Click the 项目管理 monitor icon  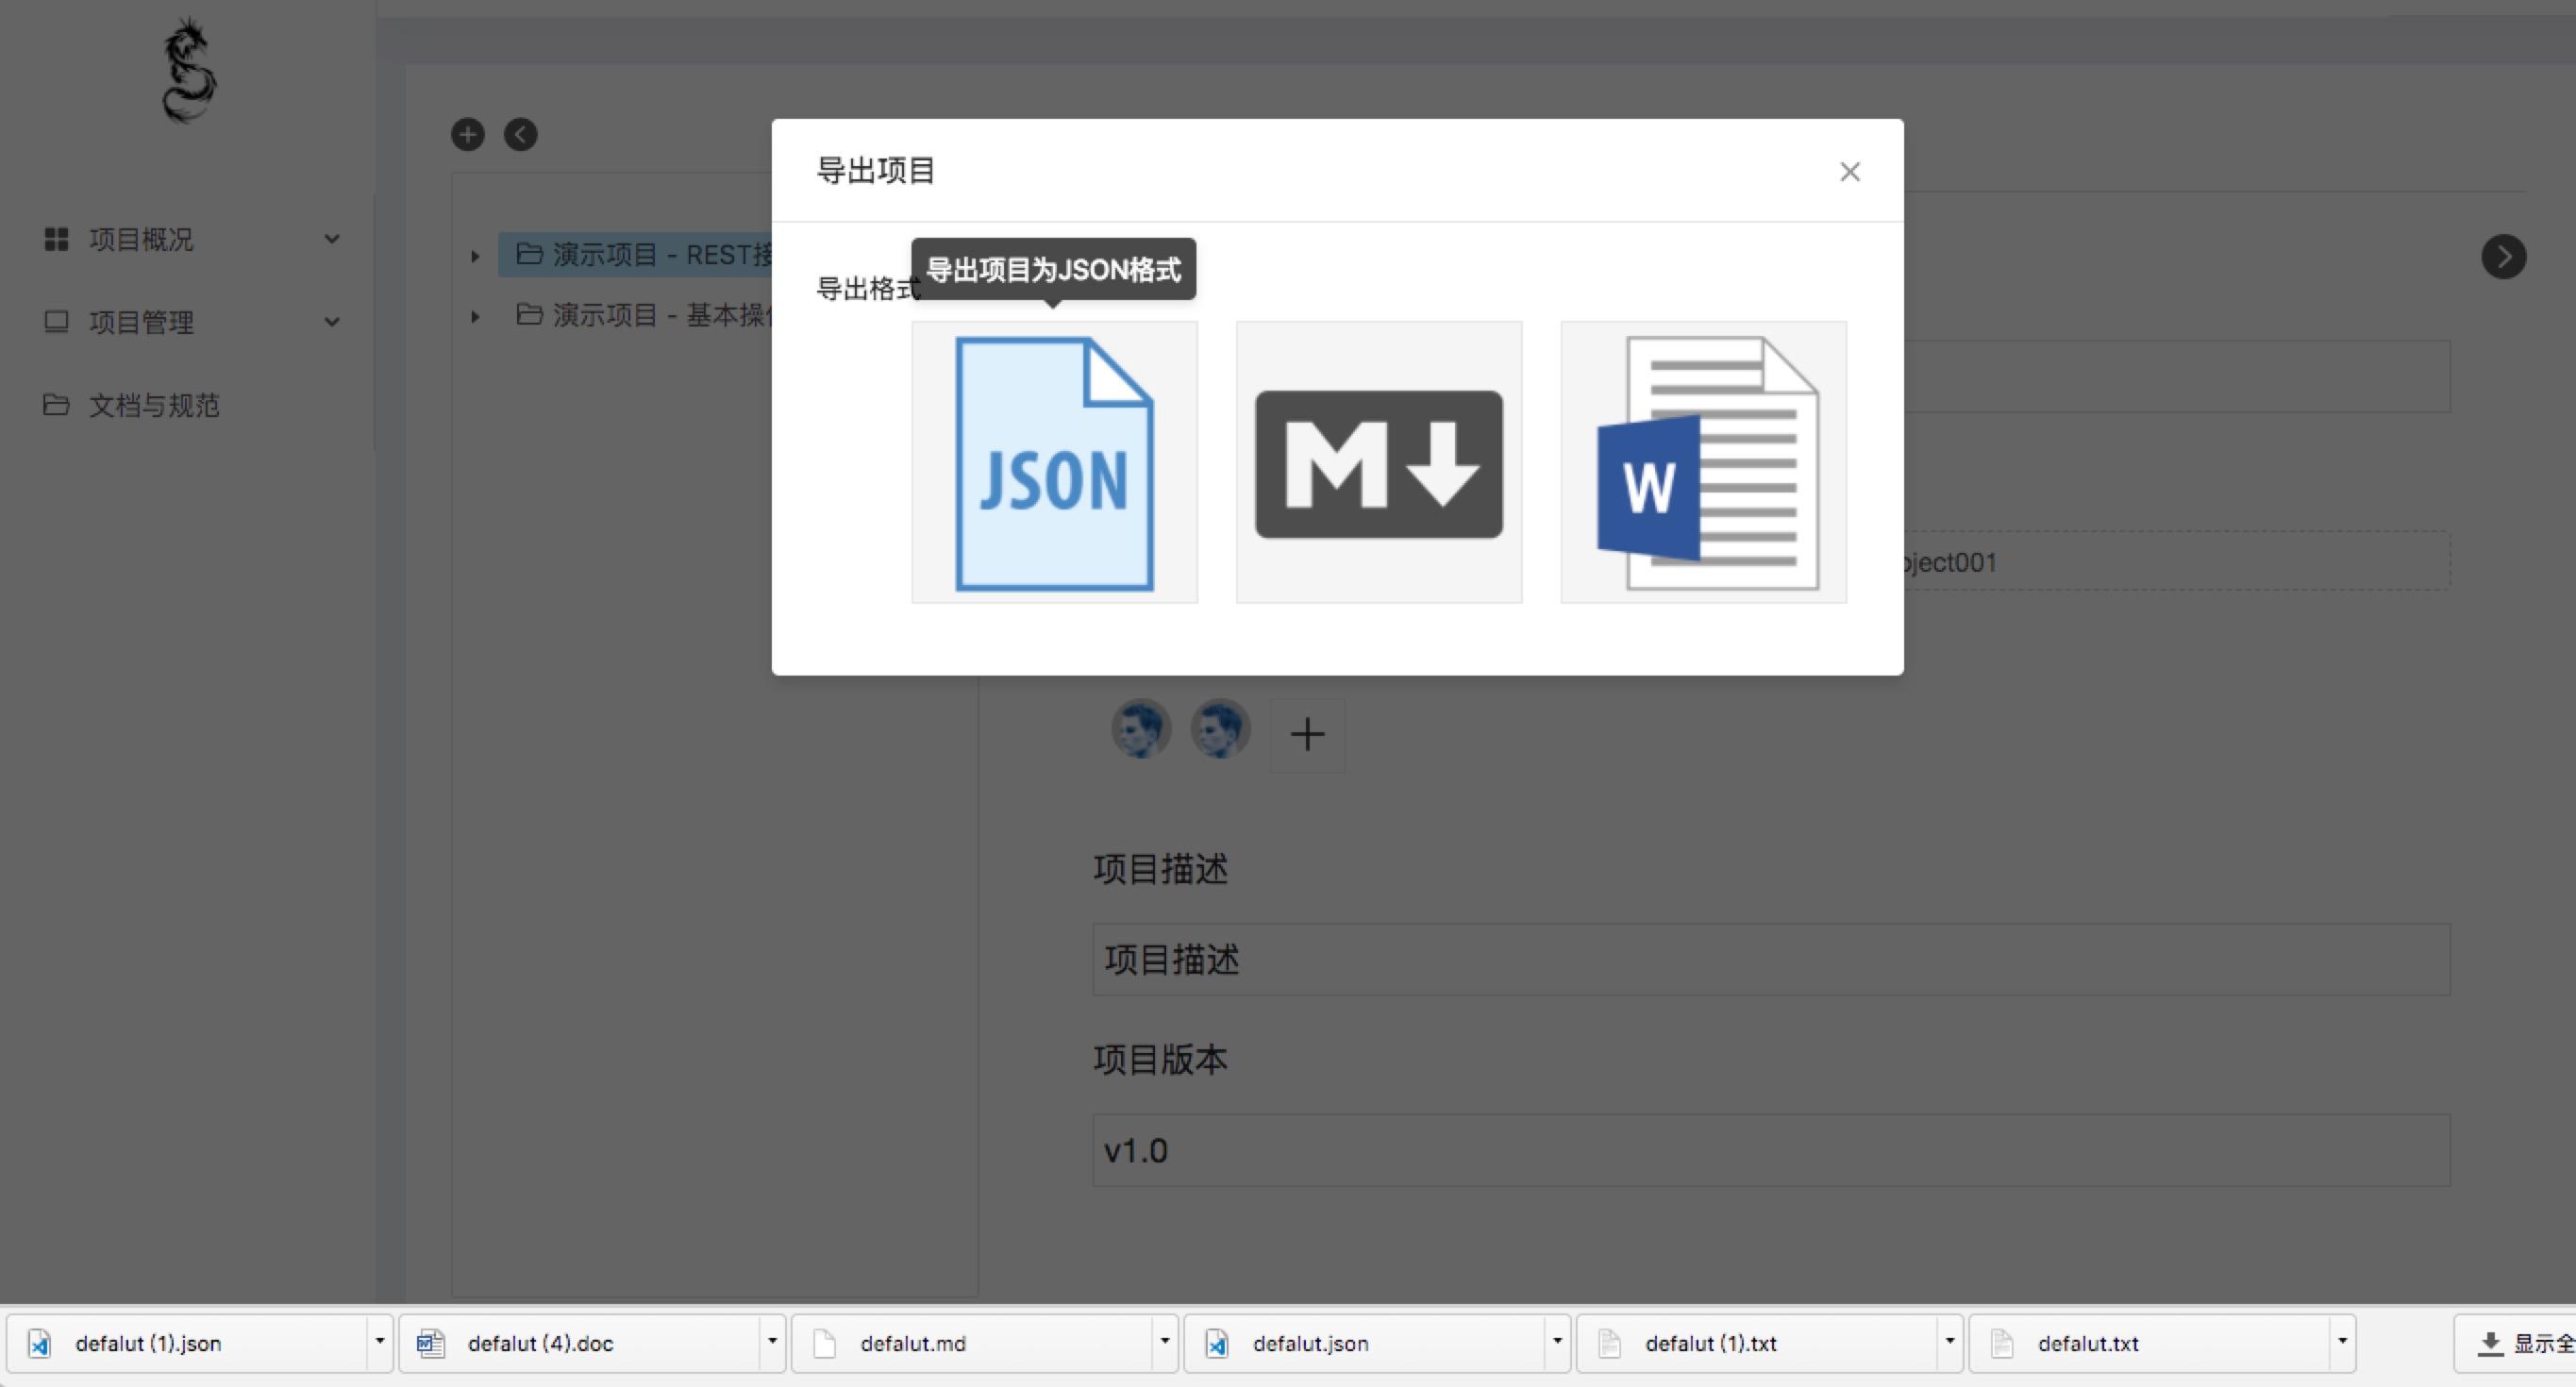[x=56, y=322]
